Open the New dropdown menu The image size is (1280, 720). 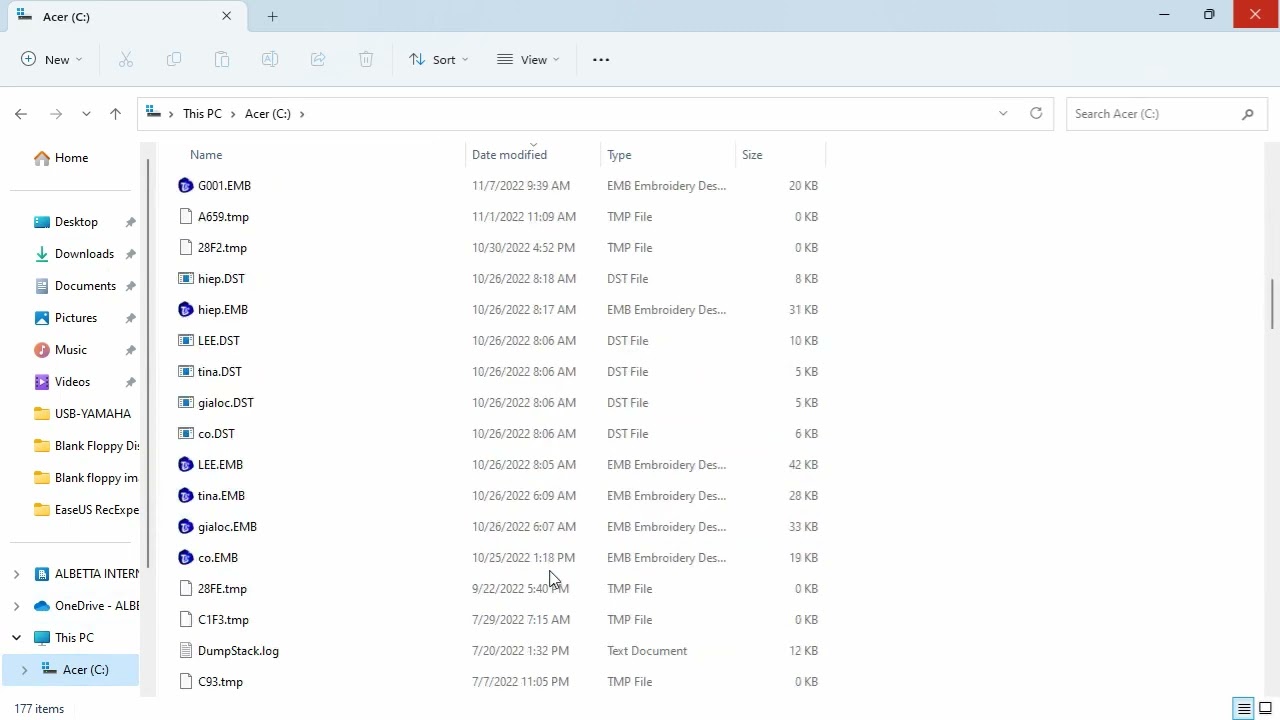(52, 60)
